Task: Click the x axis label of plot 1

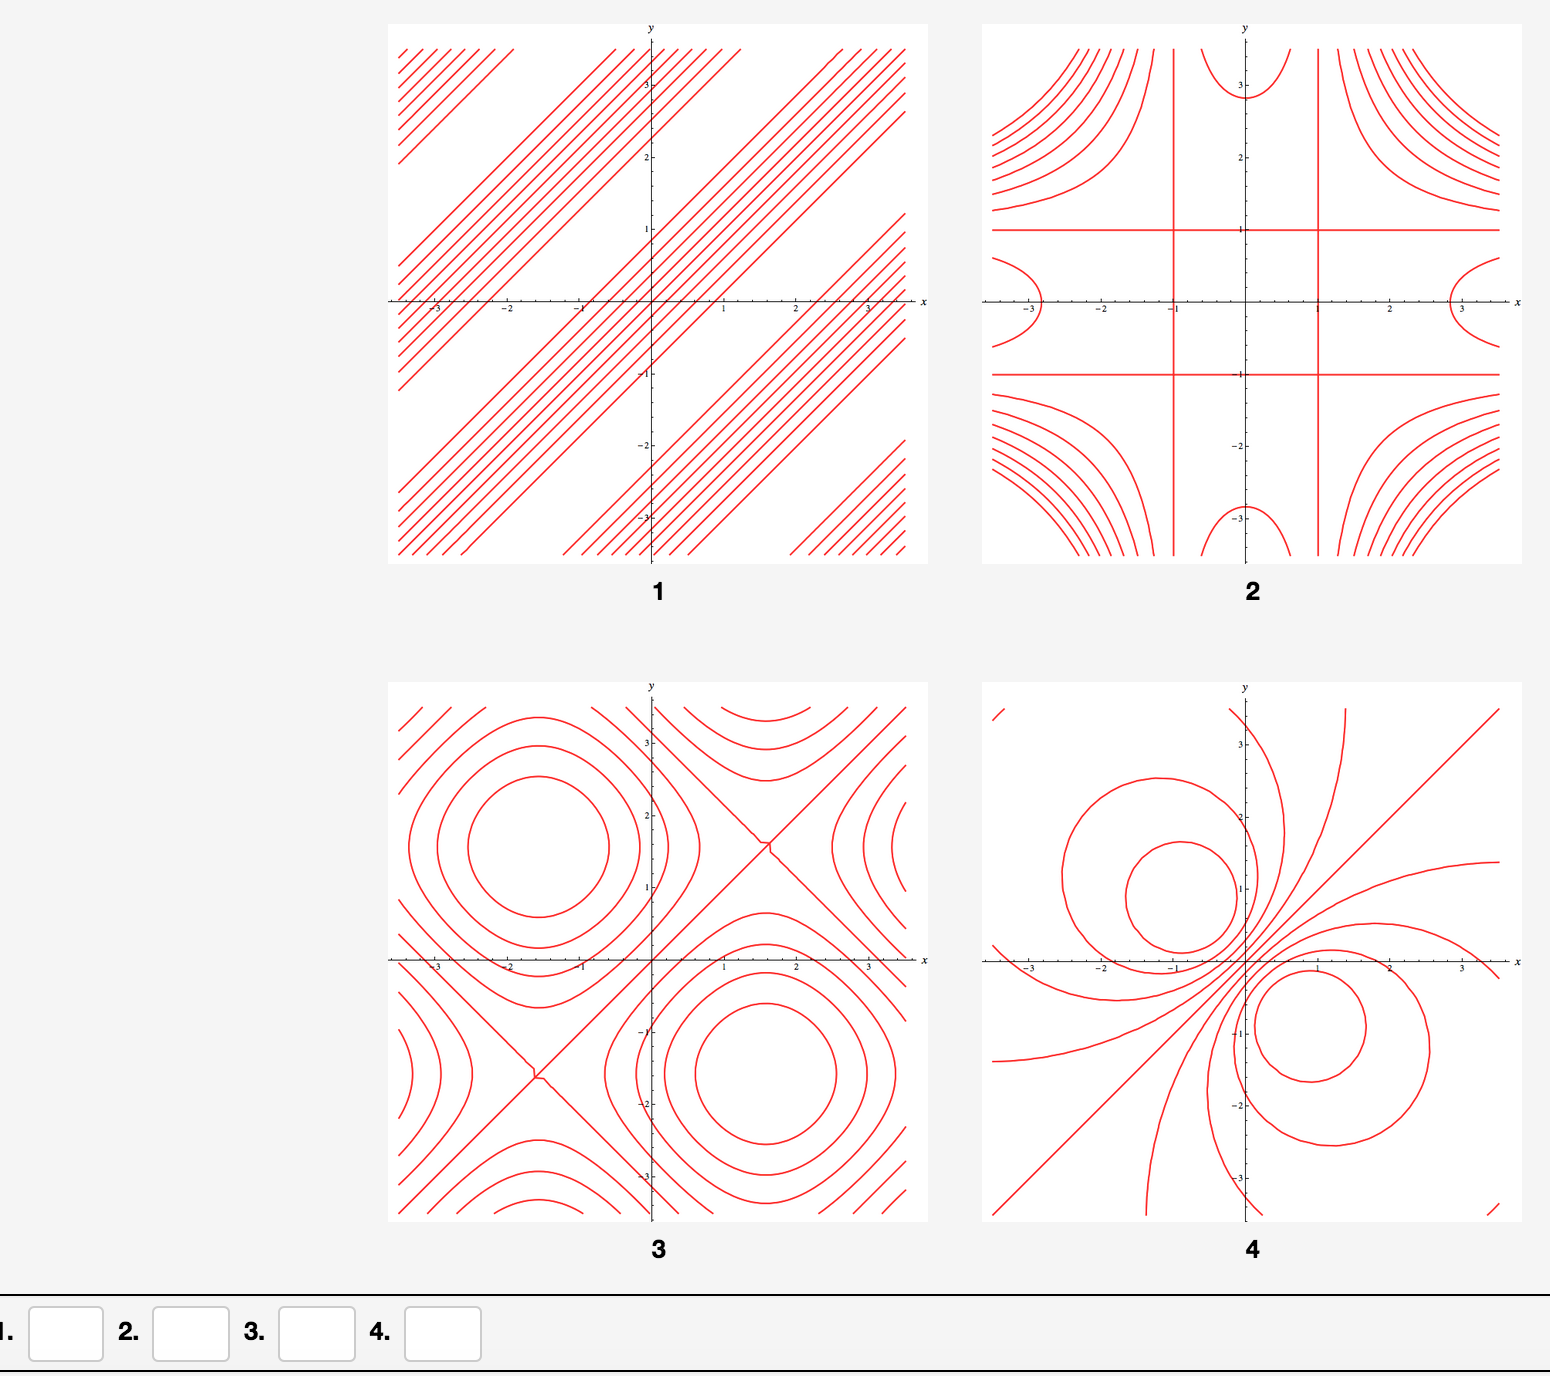Action: pos(923,302)
